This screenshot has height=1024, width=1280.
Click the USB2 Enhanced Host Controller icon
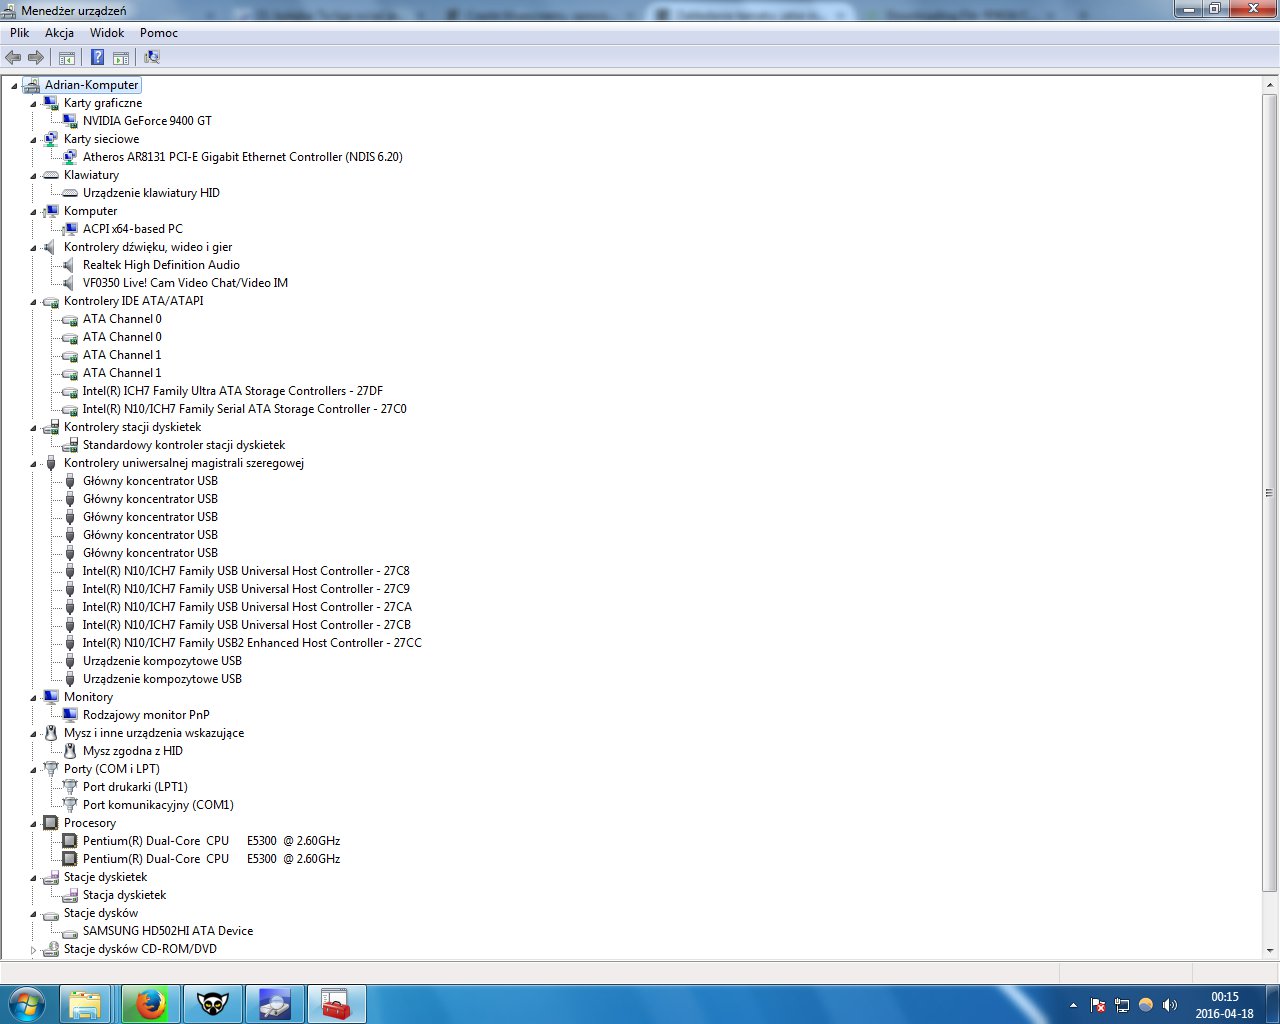pos(70,643)
